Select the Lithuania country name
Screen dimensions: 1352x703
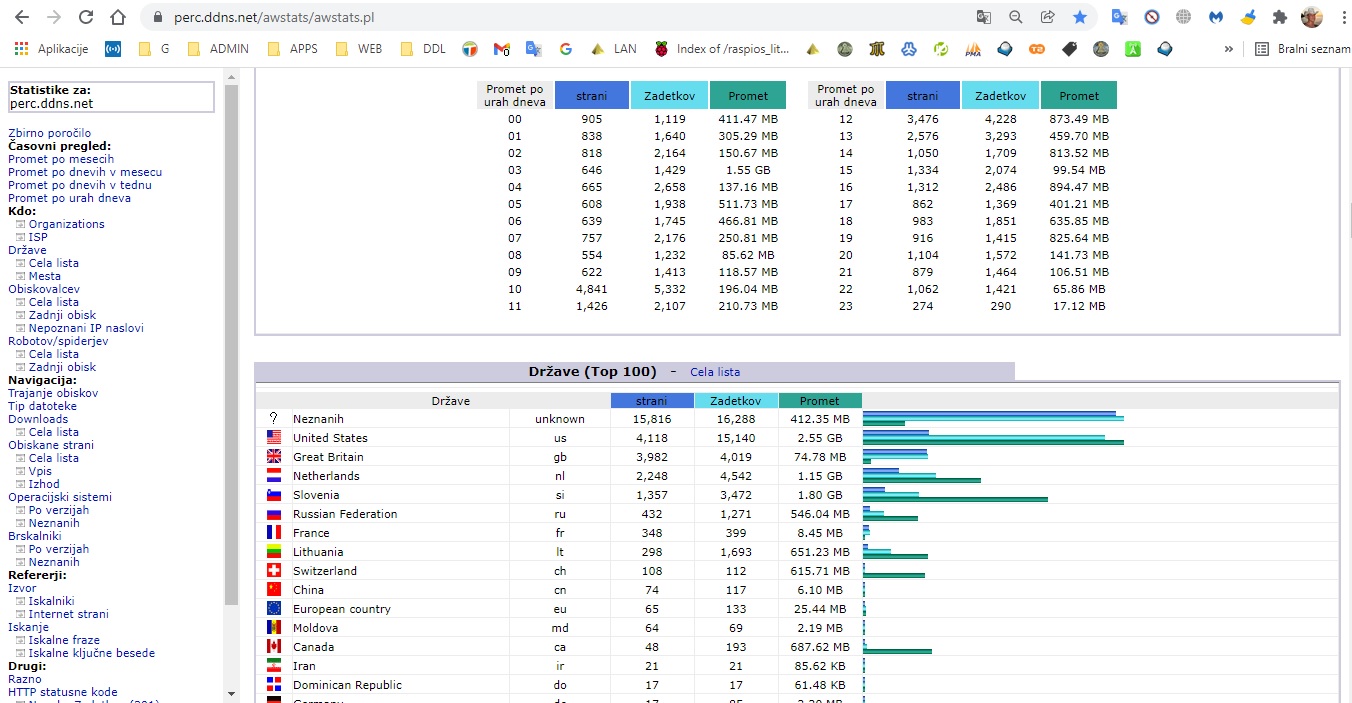click(x=318, y=552)
